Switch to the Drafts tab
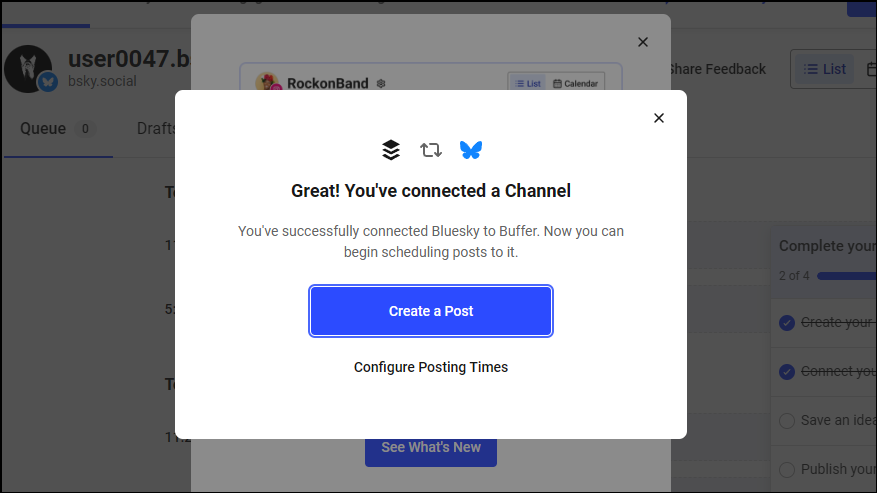This screenshot has height=493, width=877. 156,129
